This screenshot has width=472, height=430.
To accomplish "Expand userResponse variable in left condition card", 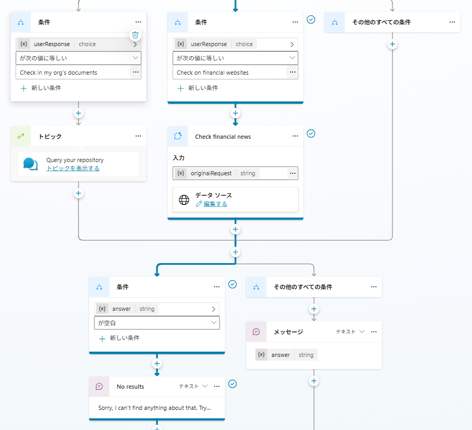I will [135, 44].
